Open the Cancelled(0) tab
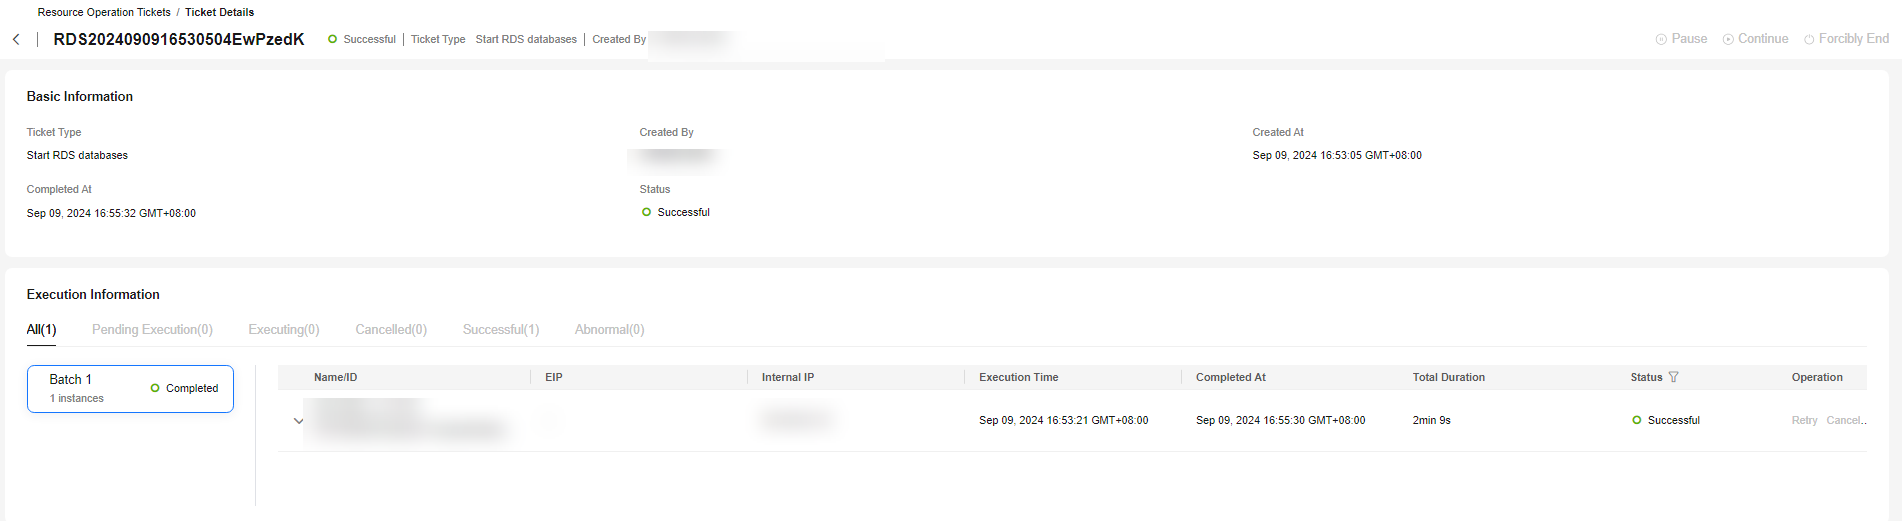 pos(391,329)
